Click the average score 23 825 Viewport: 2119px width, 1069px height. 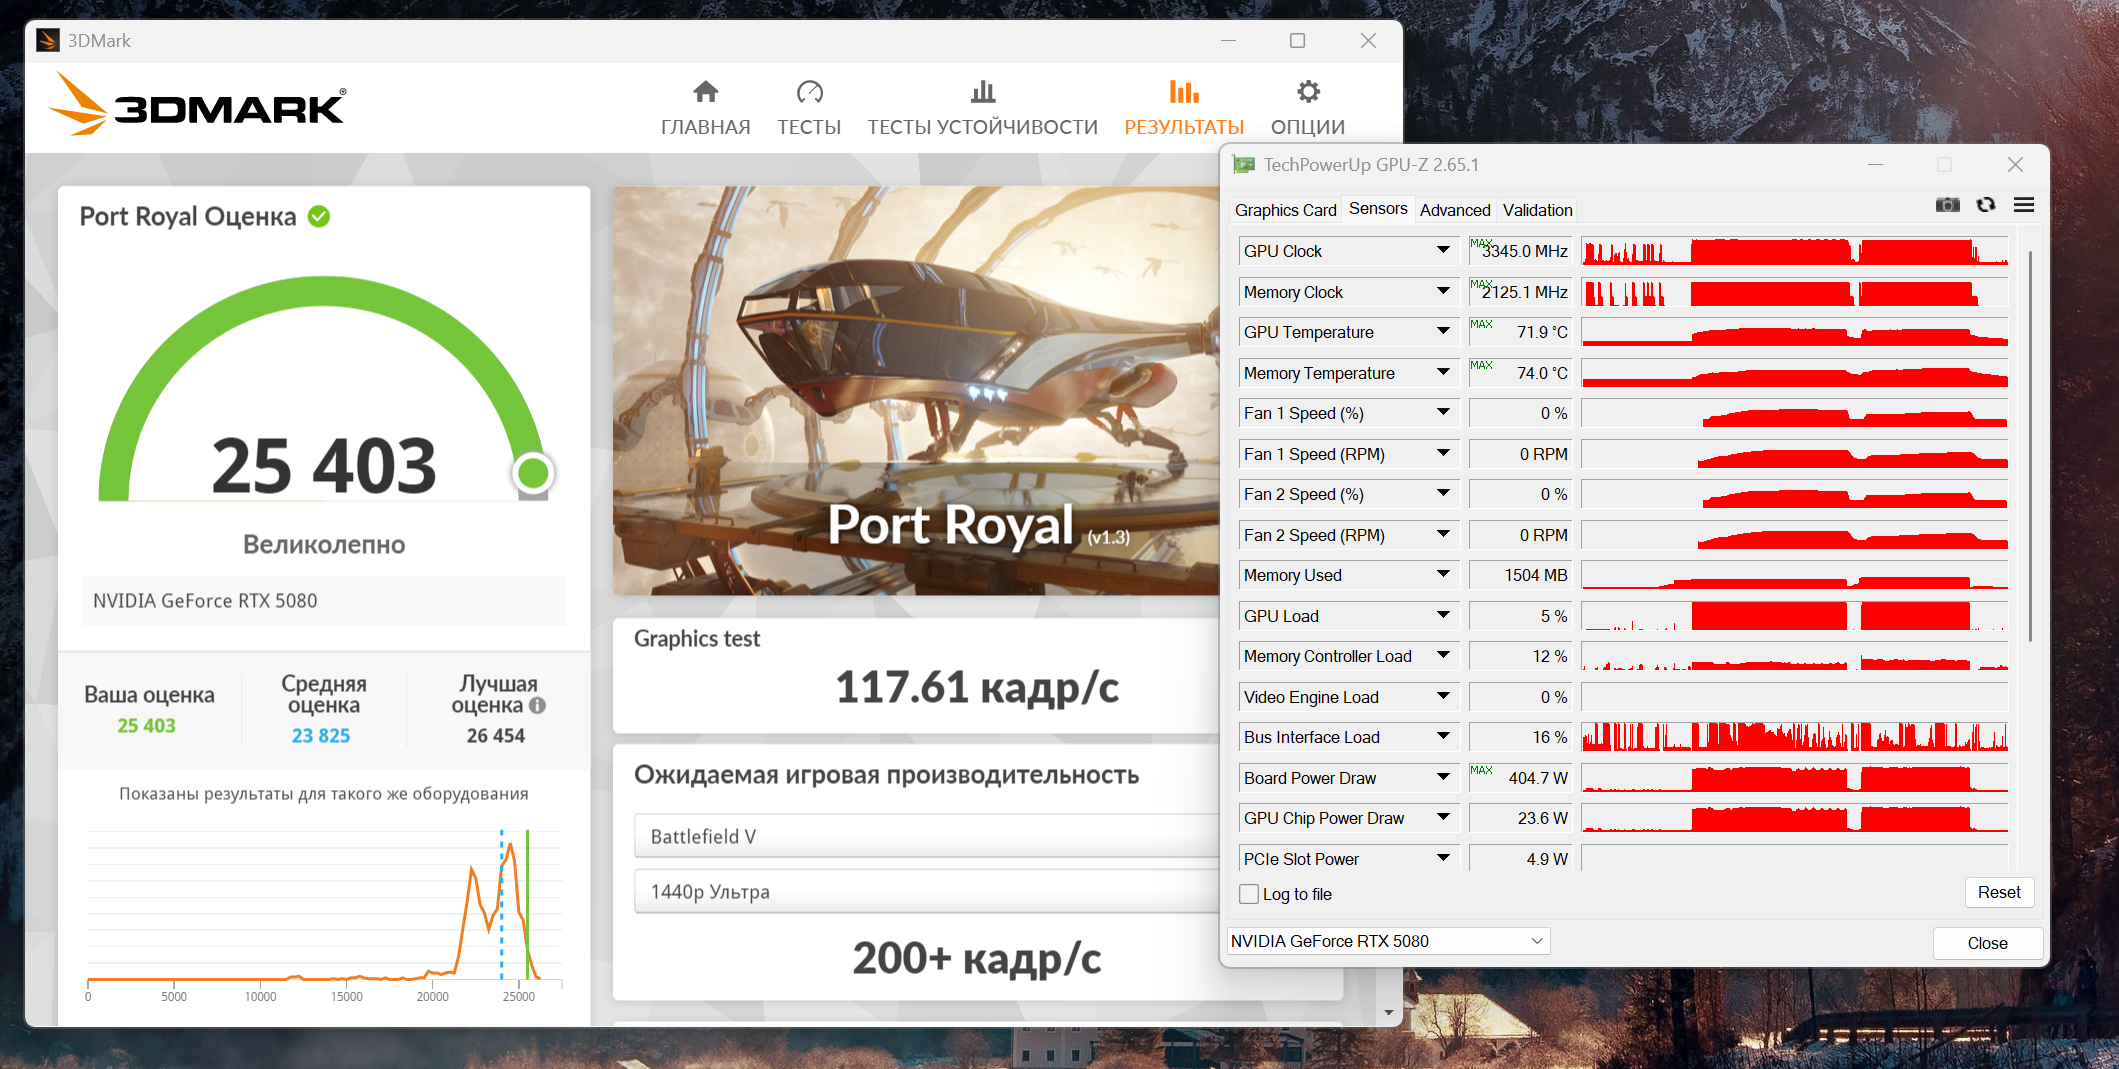tap(321, 735)
